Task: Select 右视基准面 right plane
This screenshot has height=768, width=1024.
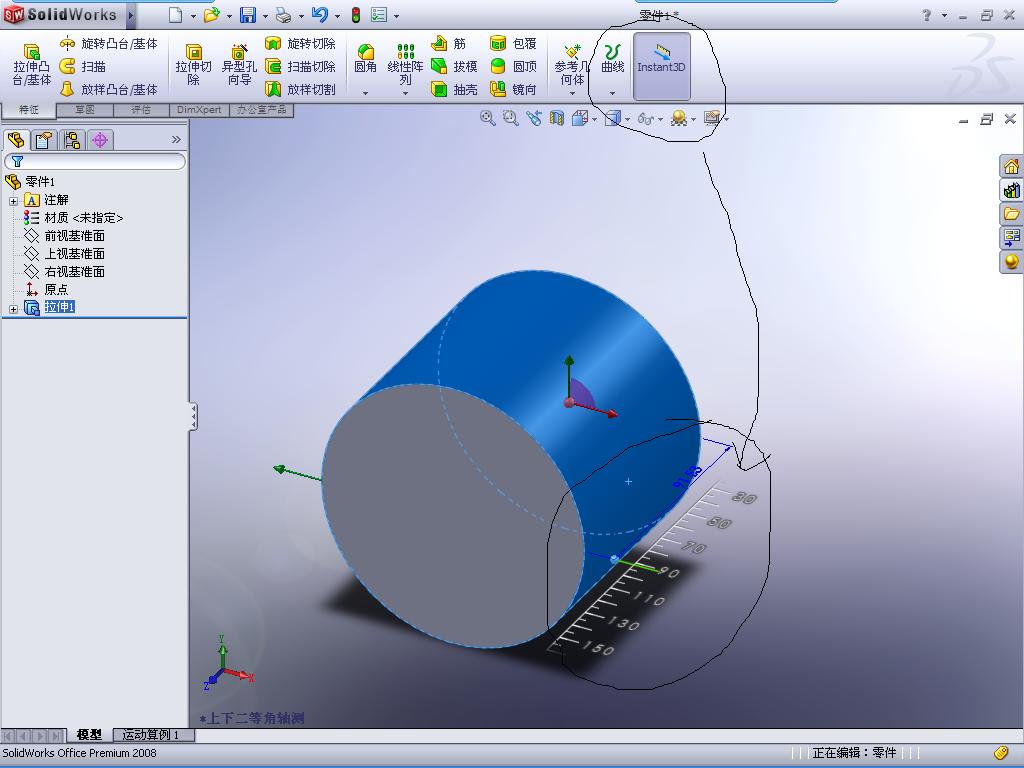Action: click(x=64, y=272)
